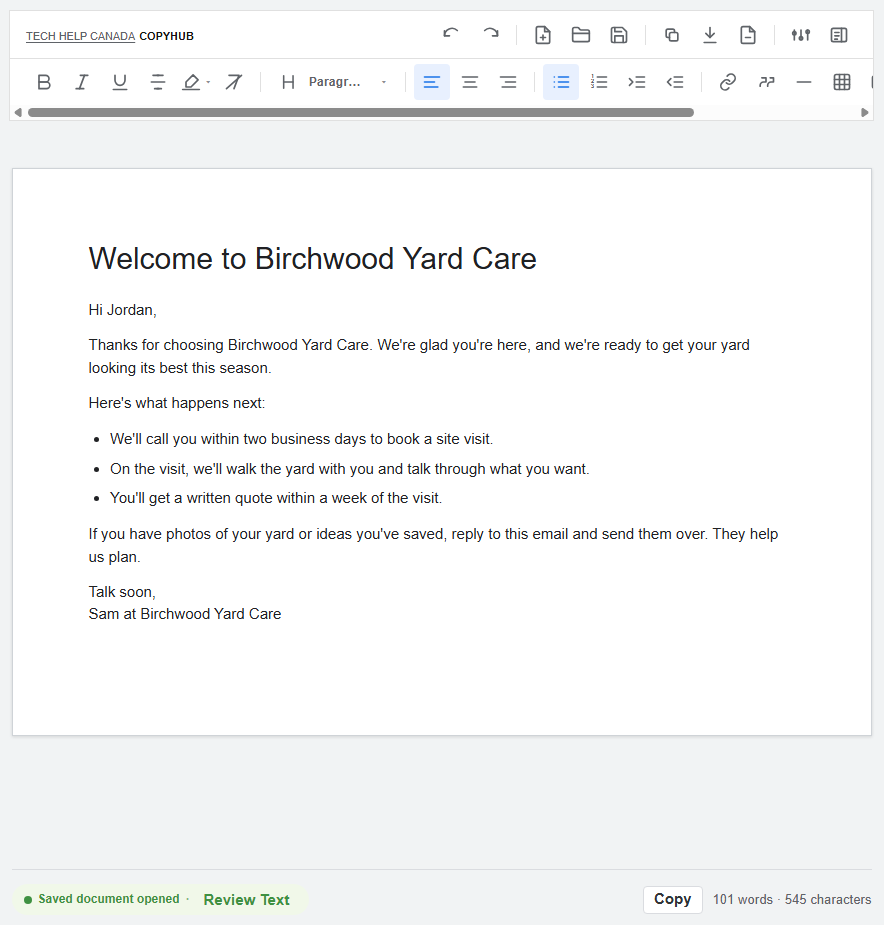Insert a horizontal line
This screenshot has width=884, height=925.
[804, 82]
